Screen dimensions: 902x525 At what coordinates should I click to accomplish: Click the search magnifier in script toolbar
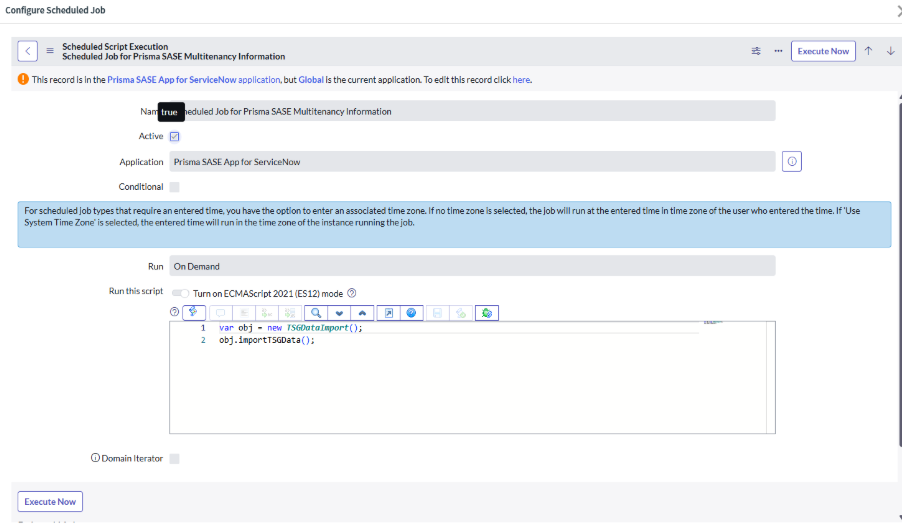(314, 313)
